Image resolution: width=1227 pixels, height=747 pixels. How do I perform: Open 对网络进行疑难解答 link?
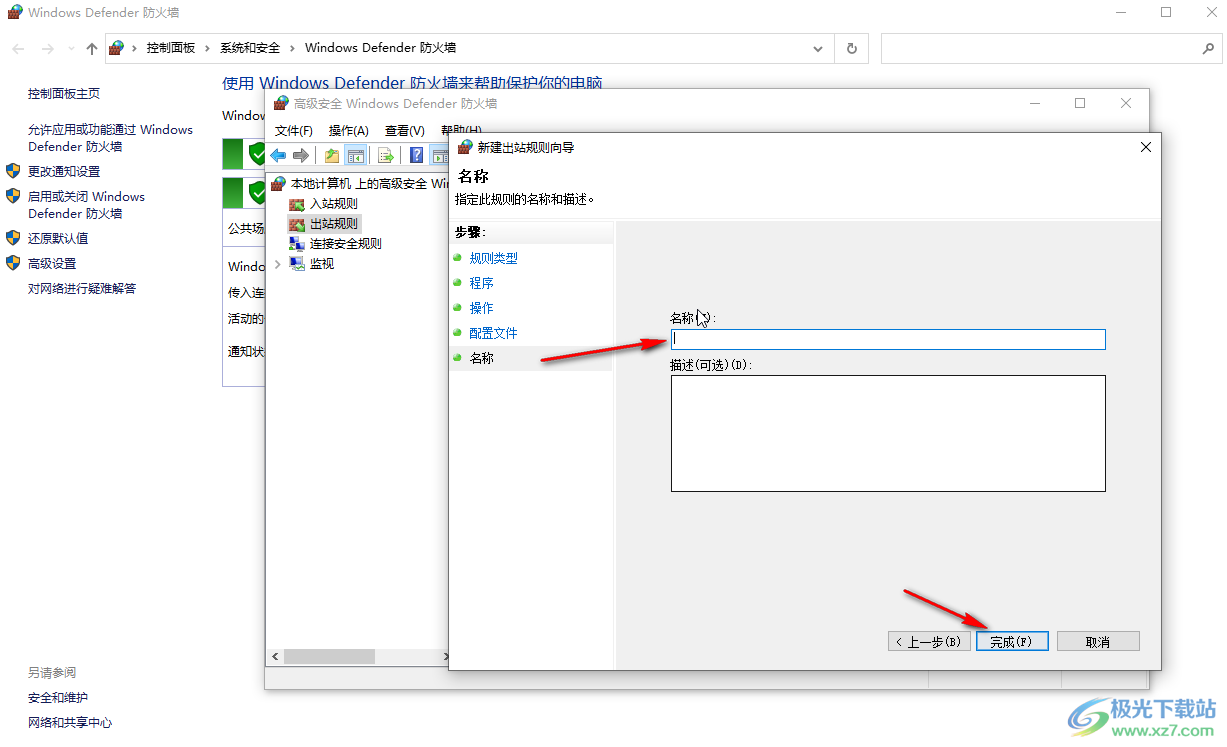(82, 288)
